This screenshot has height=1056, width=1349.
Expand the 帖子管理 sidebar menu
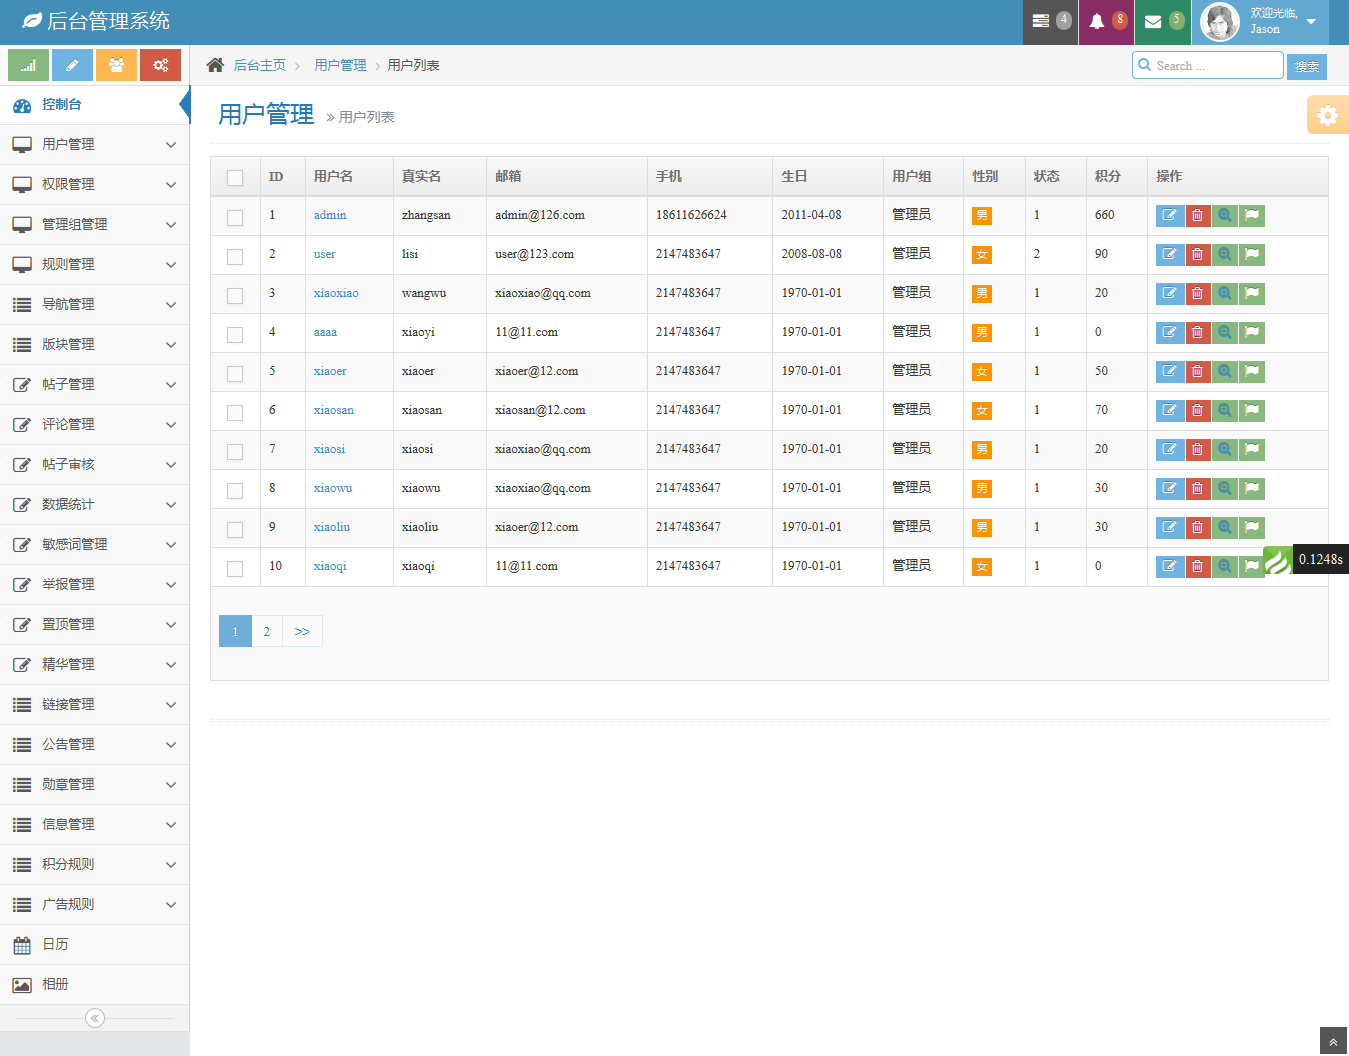tap(95, 385)
